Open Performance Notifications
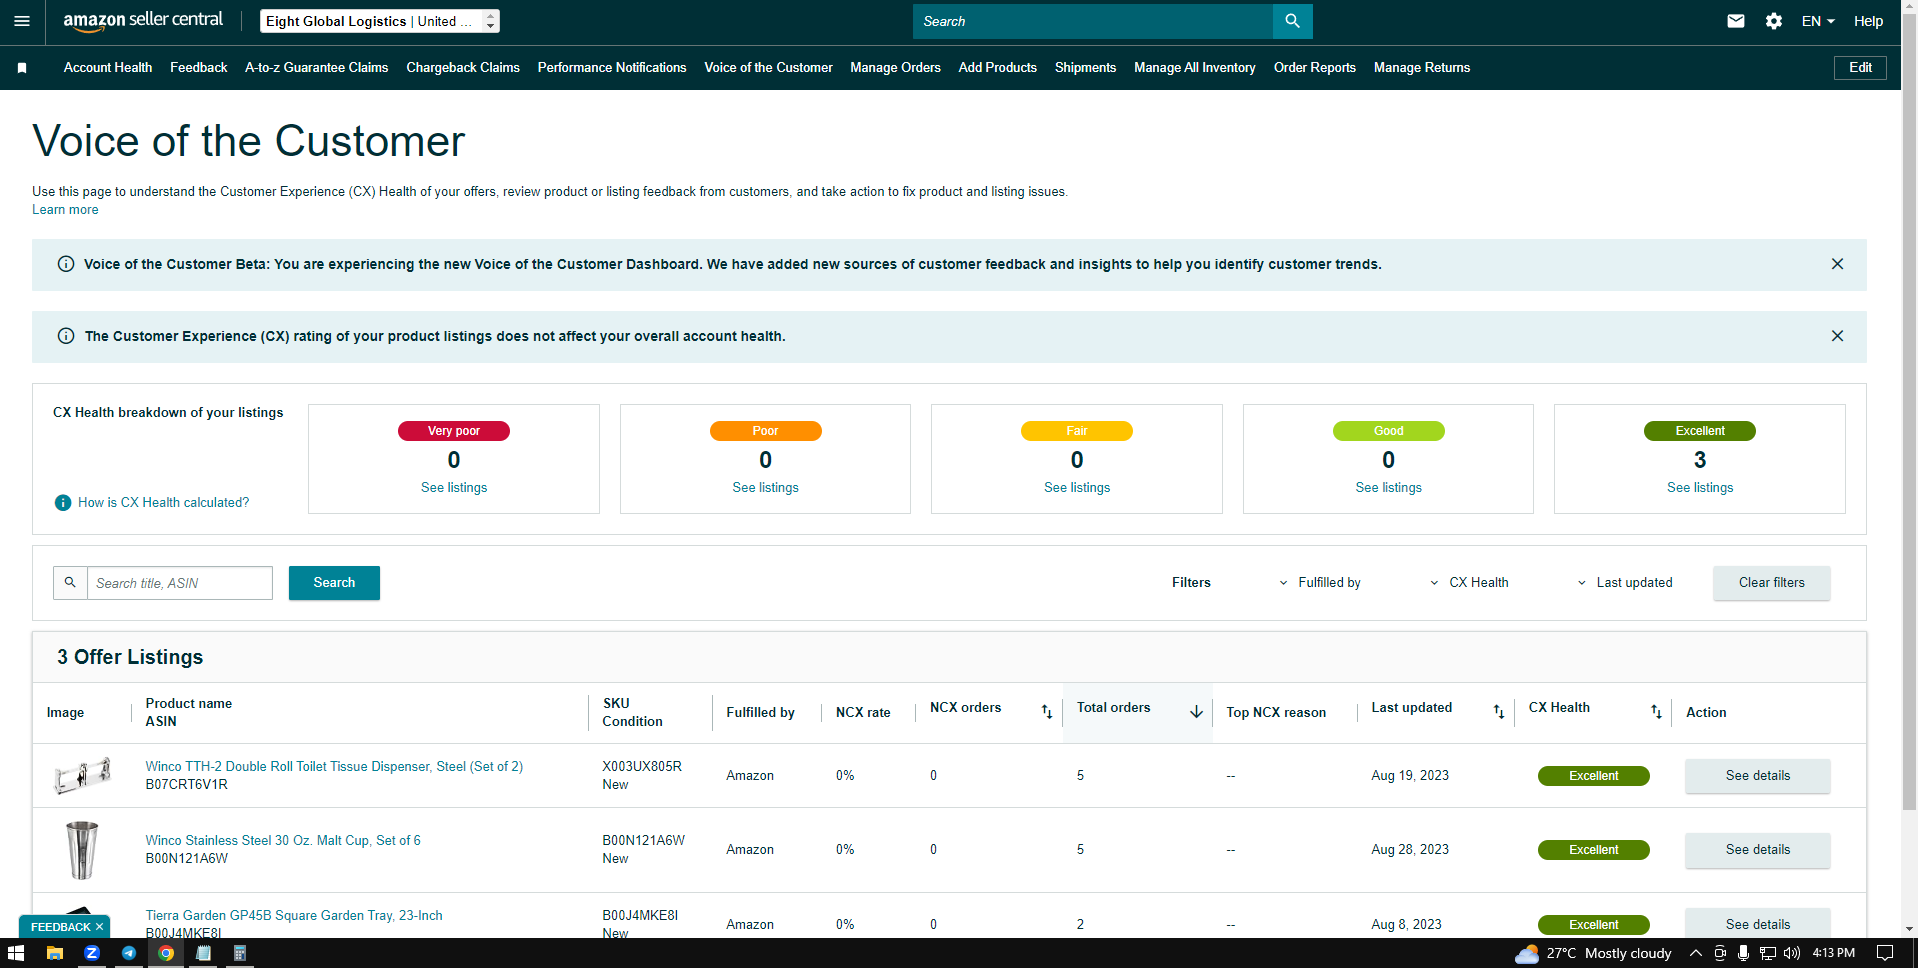This screenshot has height=968, width=1918. 612,68
